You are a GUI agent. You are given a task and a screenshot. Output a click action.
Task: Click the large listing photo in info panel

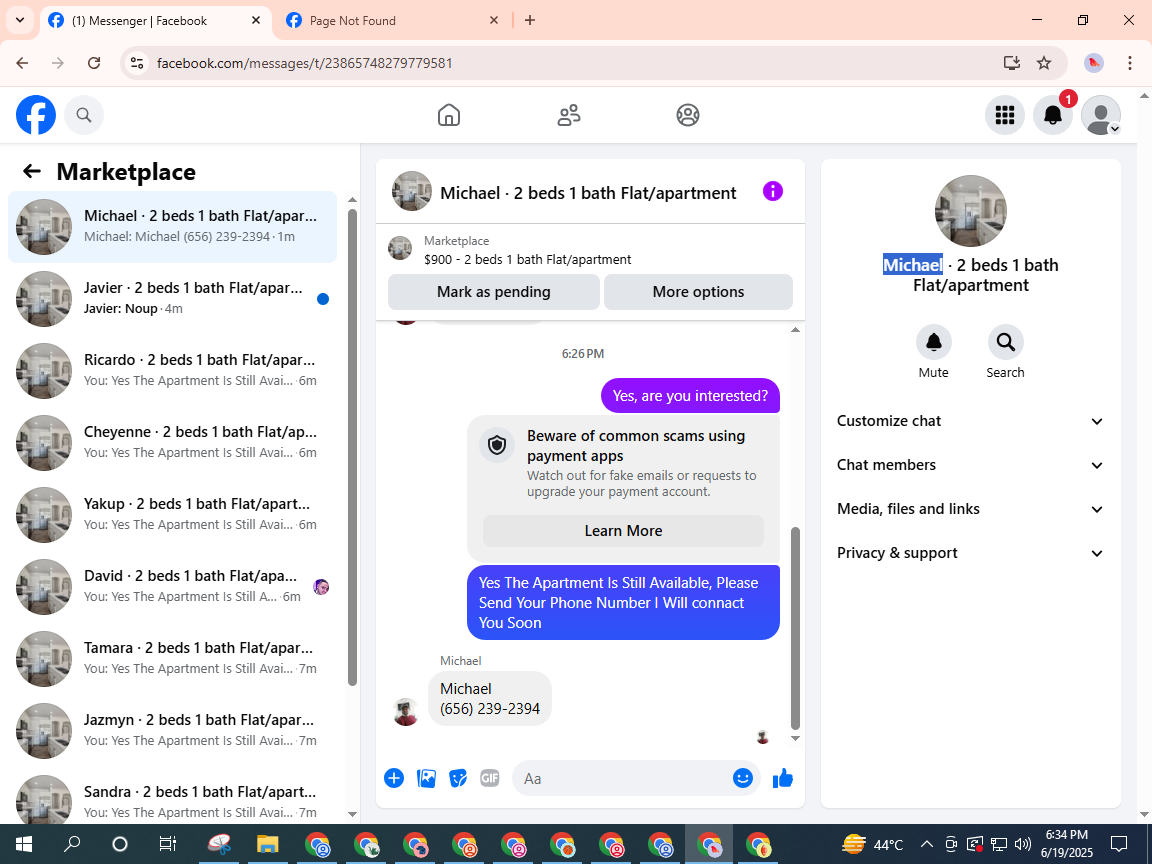click(x=971, y=211)
